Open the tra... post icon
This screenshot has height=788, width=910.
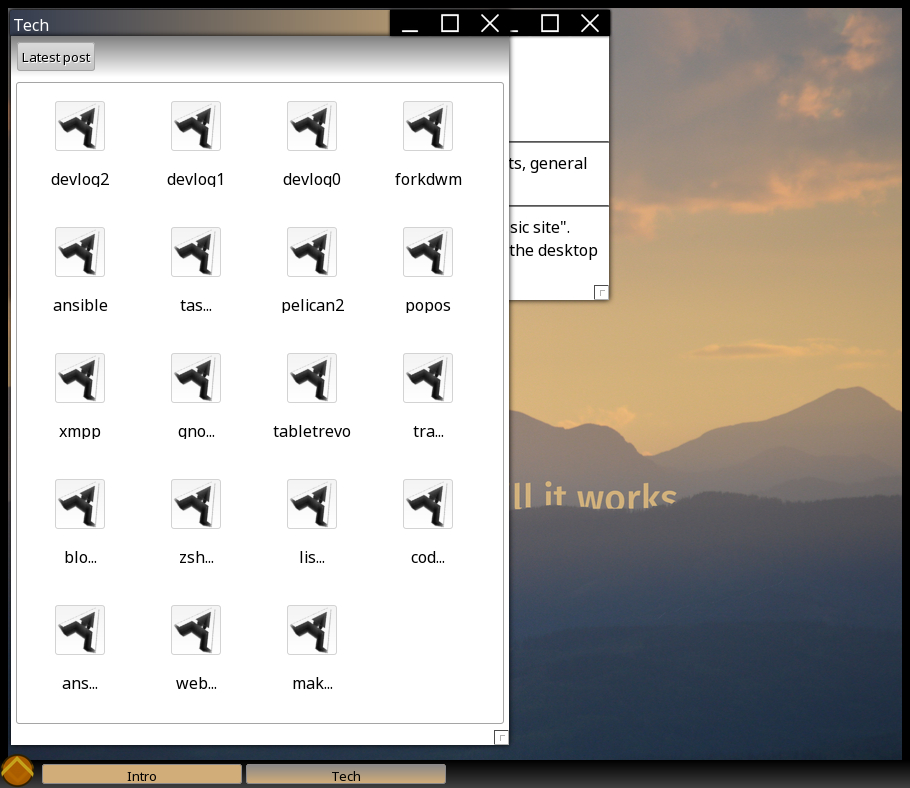tap(428, 378)
